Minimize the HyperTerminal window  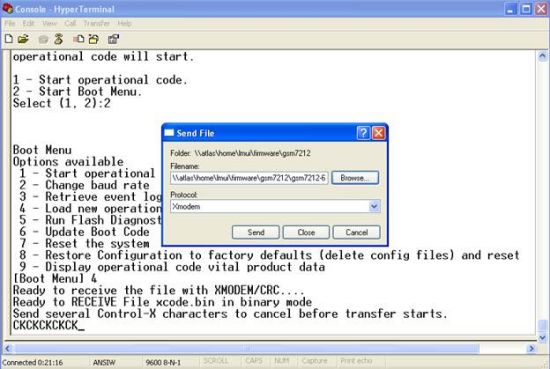pyautogui.click(x=511, y=9)
